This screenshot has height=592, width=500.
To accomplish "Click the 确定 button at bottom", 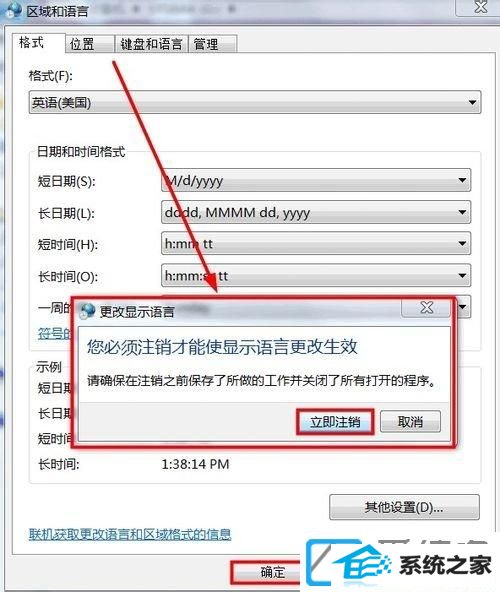I will pyautogui.click(x=272, y=572).
